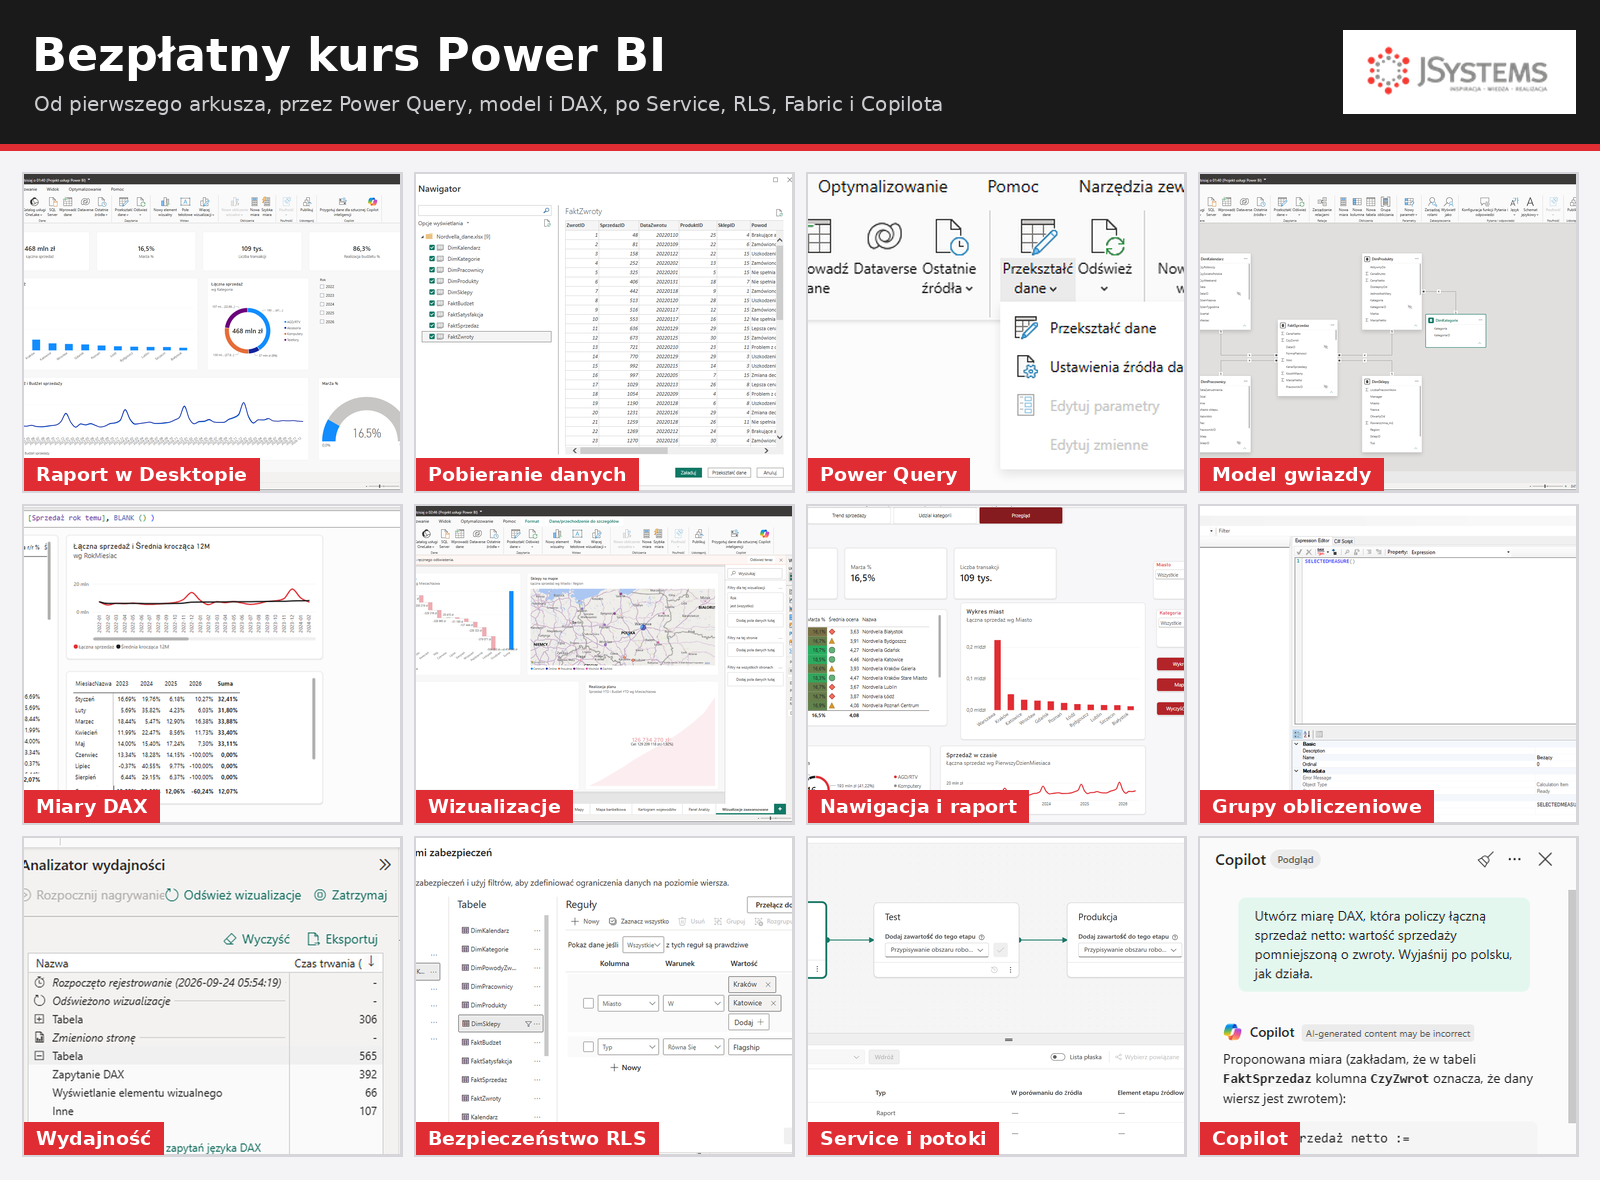Open the Miasto column dropdown
Screen dimensions: 1600x1180
point(628,1003)
